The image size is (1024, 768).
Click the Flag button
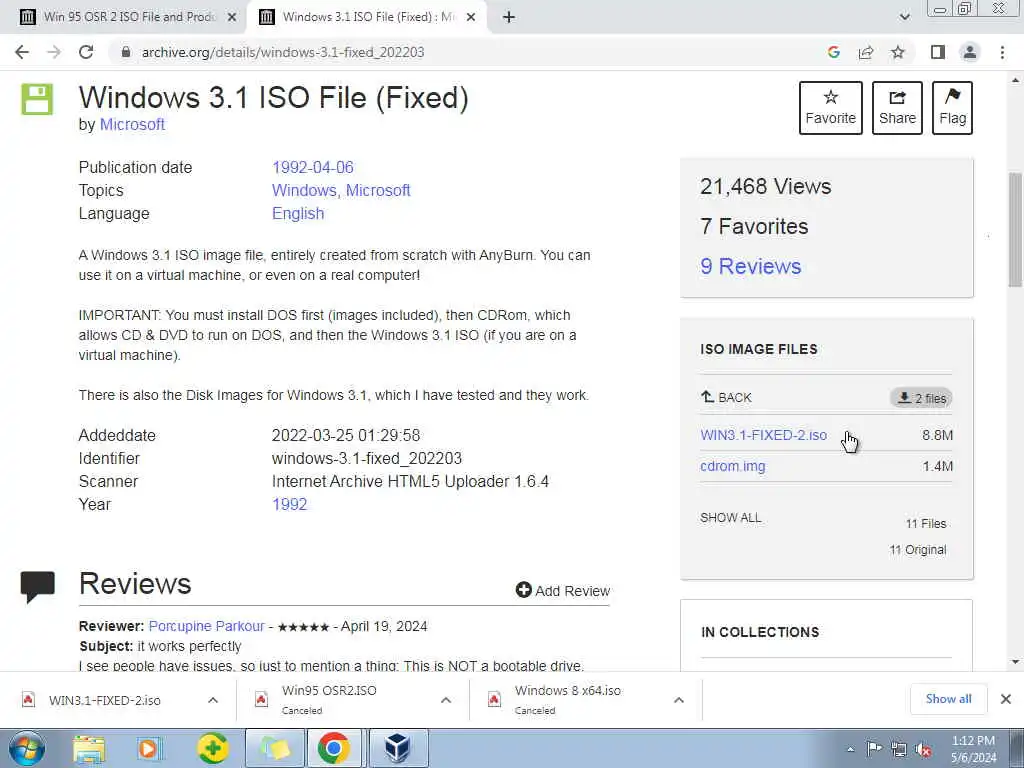click(952, 108)
